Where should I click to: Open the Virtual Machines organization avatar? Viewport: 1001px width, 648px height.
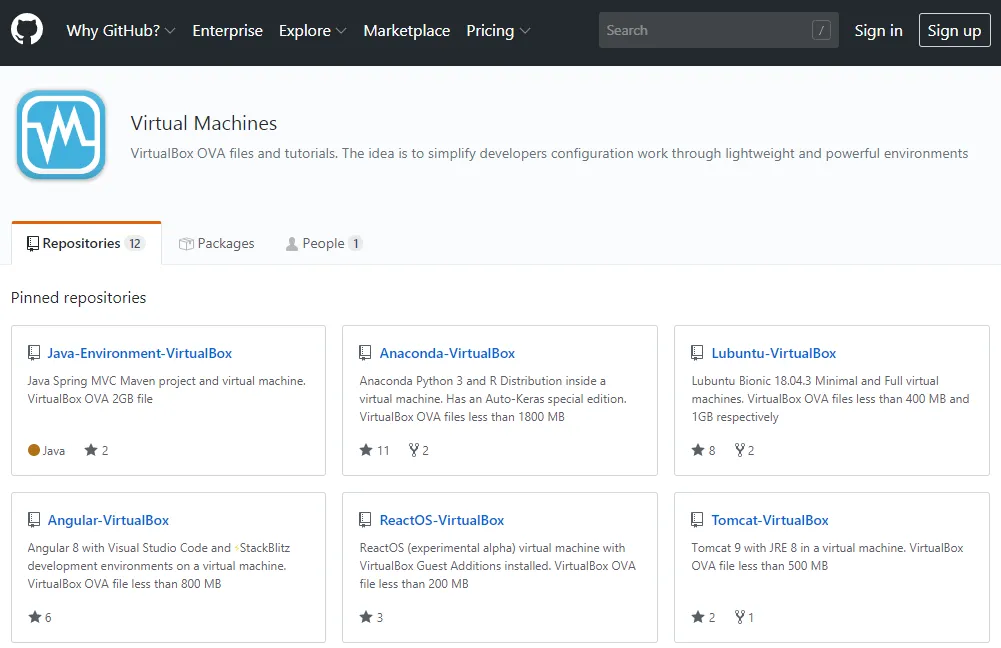coord(61,135)
